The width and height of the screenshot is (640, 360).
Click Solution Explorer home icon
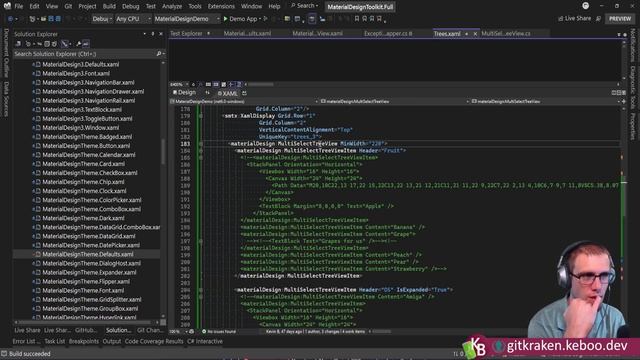(x=18, y=44)
